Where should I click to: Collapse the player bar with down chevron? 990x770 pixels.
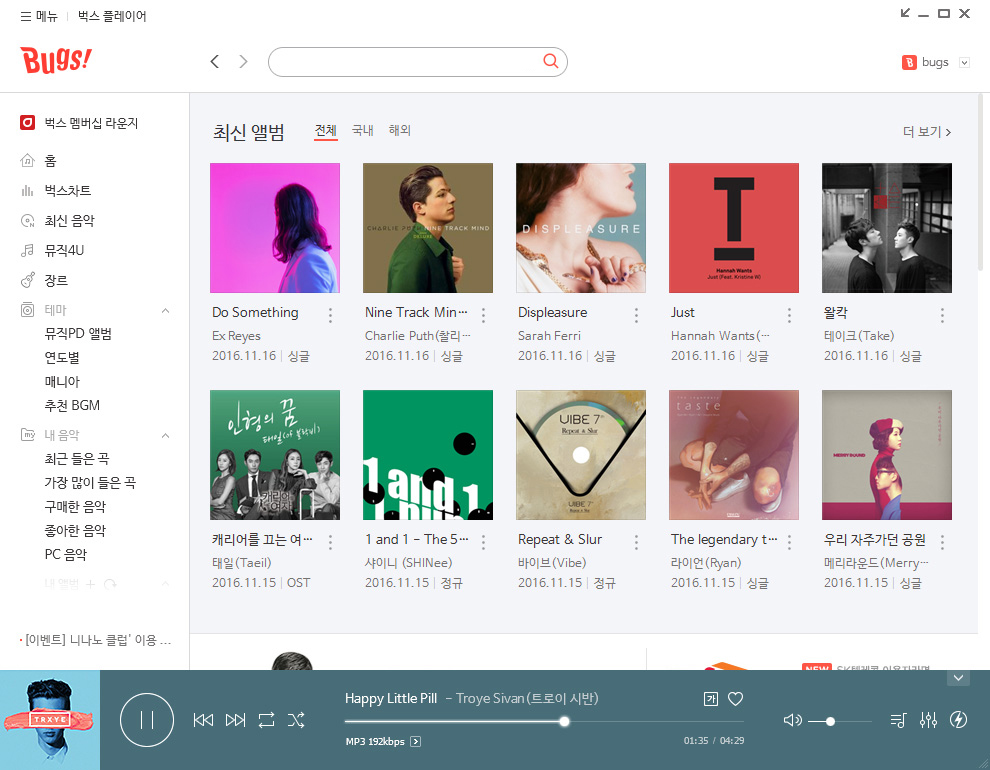click(958, 678)
